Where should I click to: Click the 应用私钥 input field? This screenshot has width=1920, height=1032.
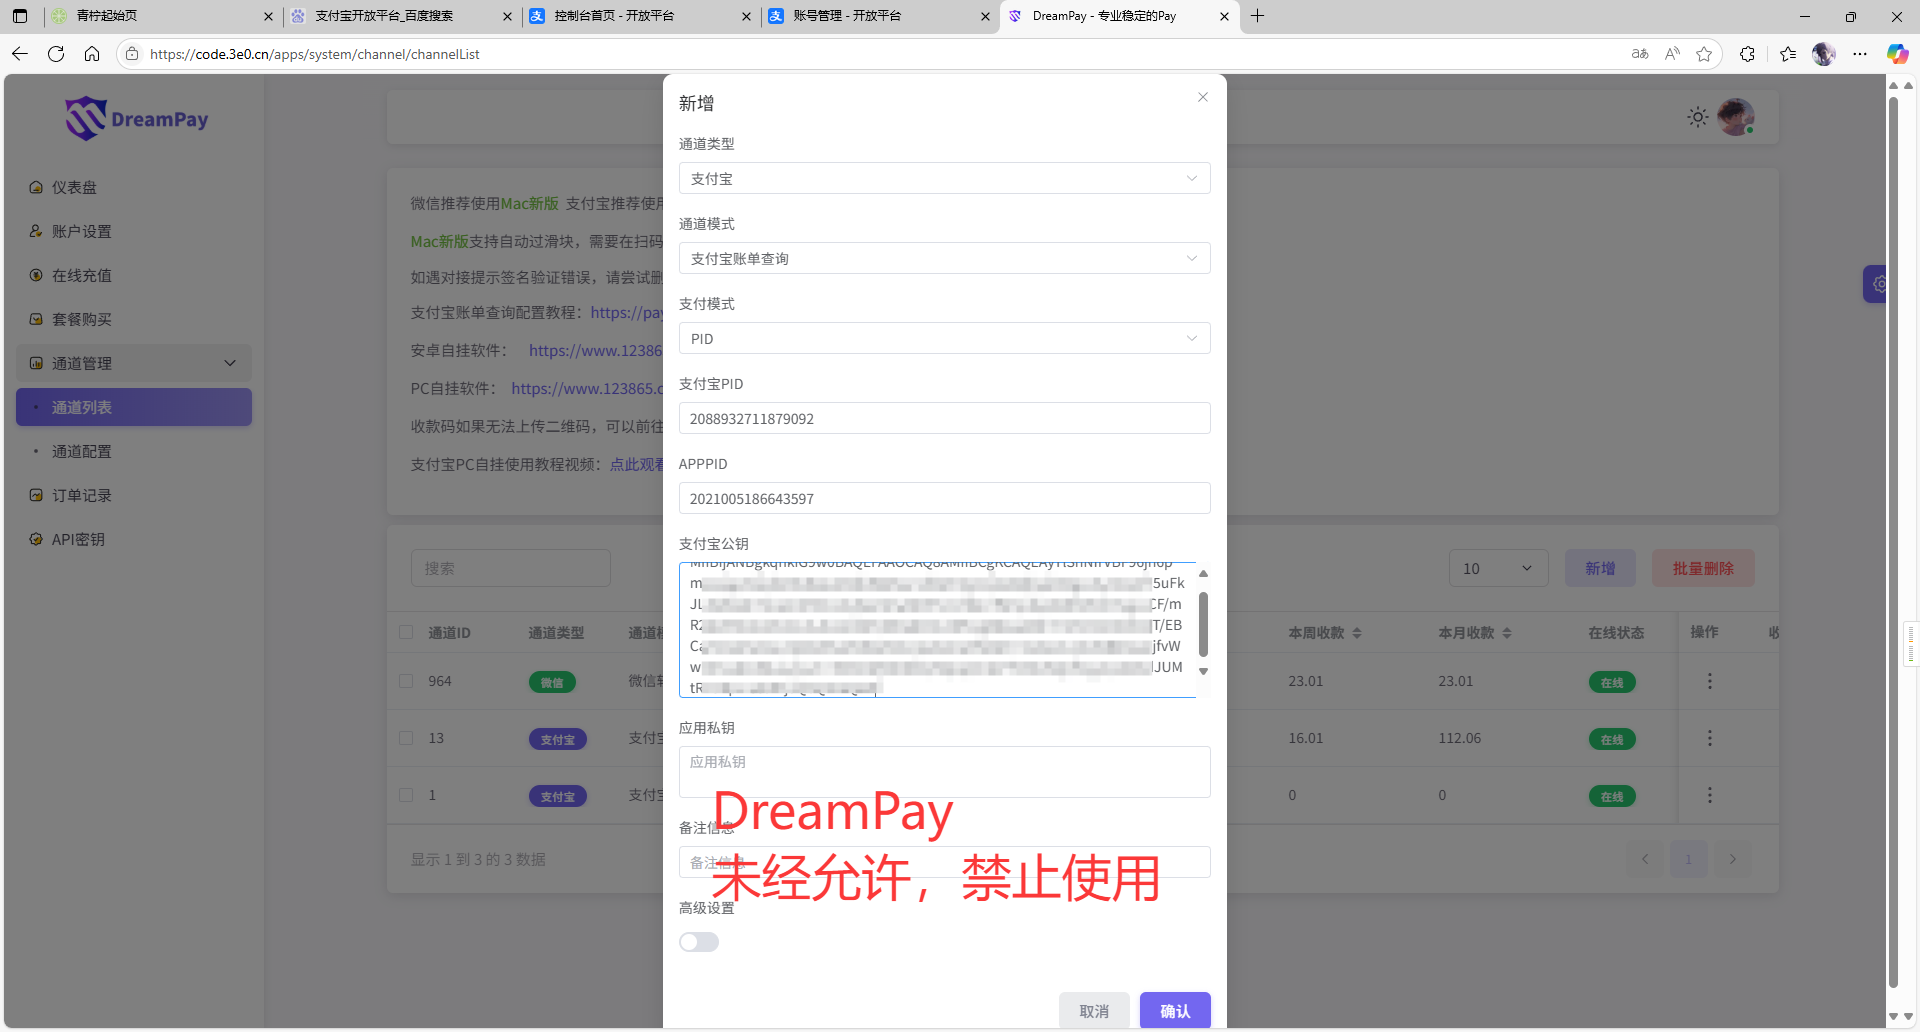click(944, 772)
